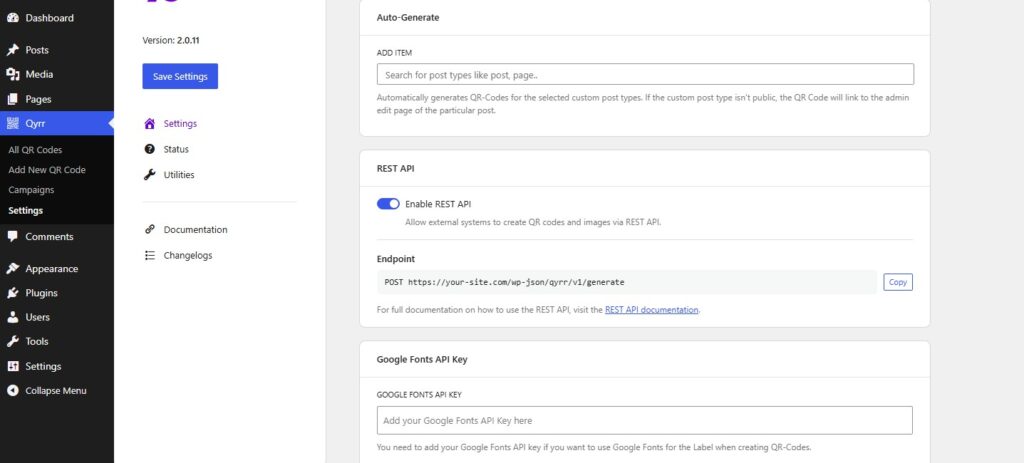Click the list icon beside Changelogs
The image size is (1024, 463).
click(150, 255)
